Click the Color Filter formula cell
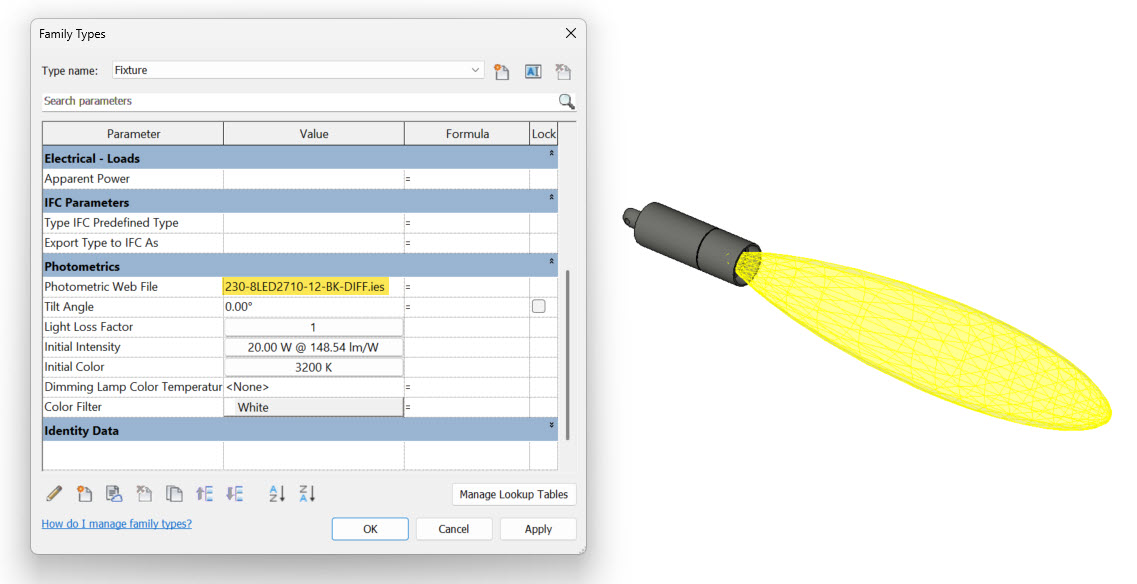 pyautogui.click(x=467, y=407)
